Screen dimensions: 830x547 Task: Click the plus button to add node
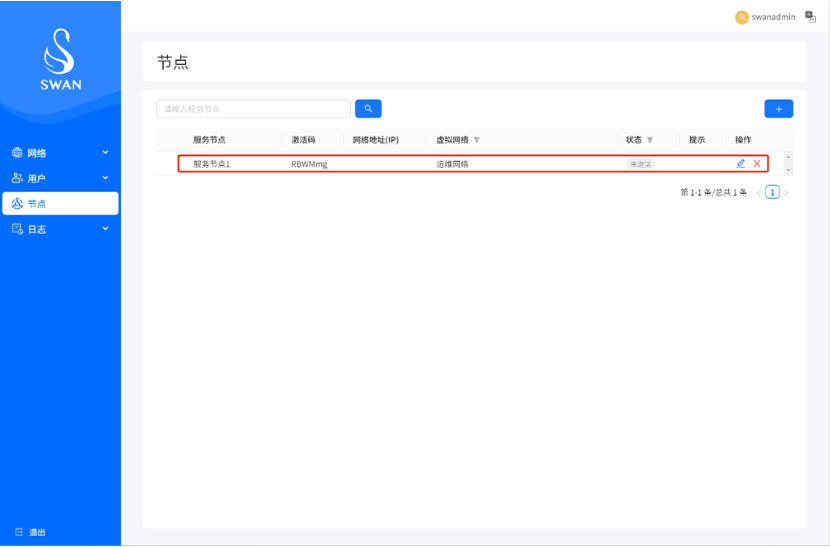pyautogui.click(x=778, y=109)
